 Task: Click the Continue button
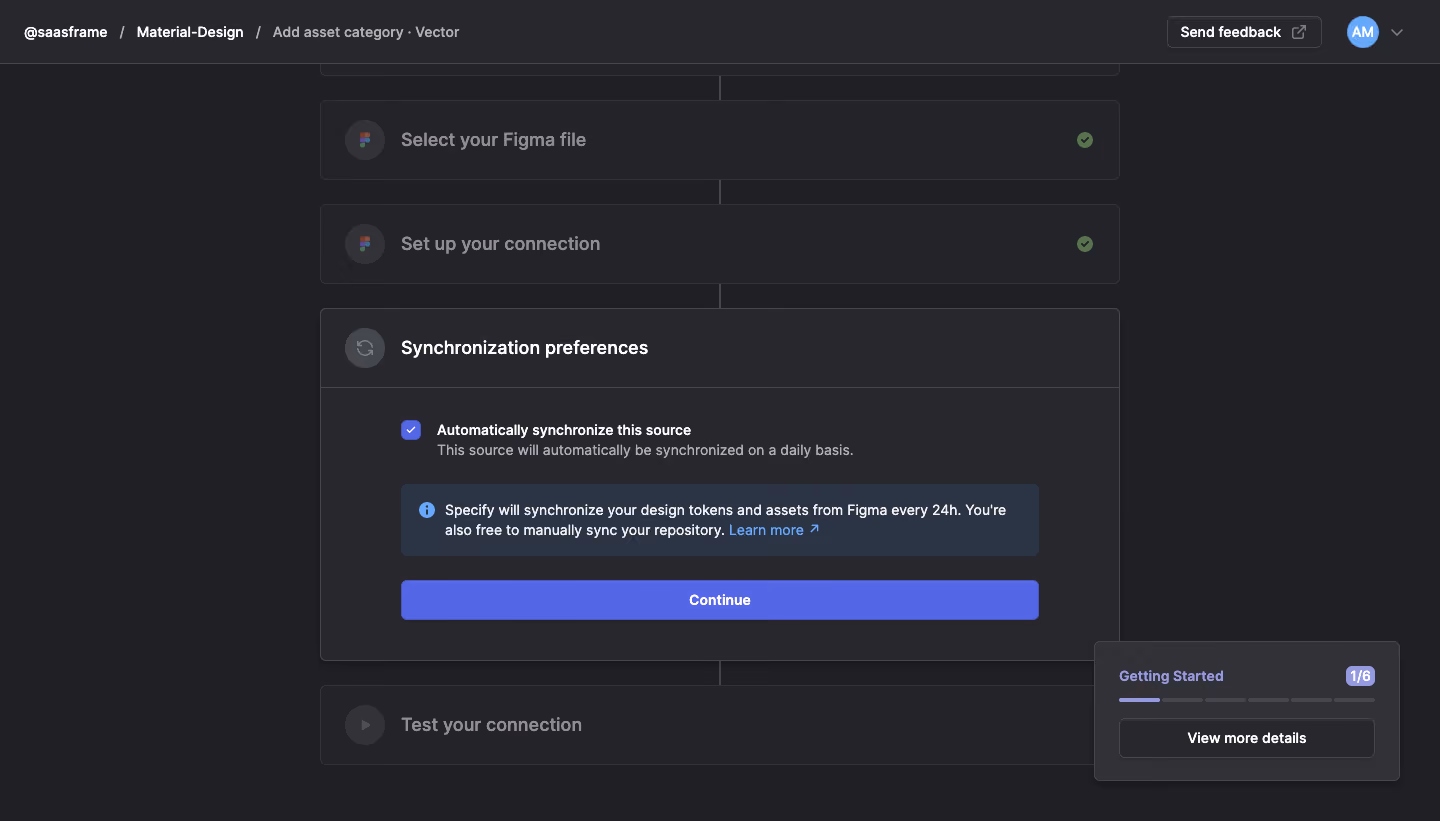click(x=720, y=600)
